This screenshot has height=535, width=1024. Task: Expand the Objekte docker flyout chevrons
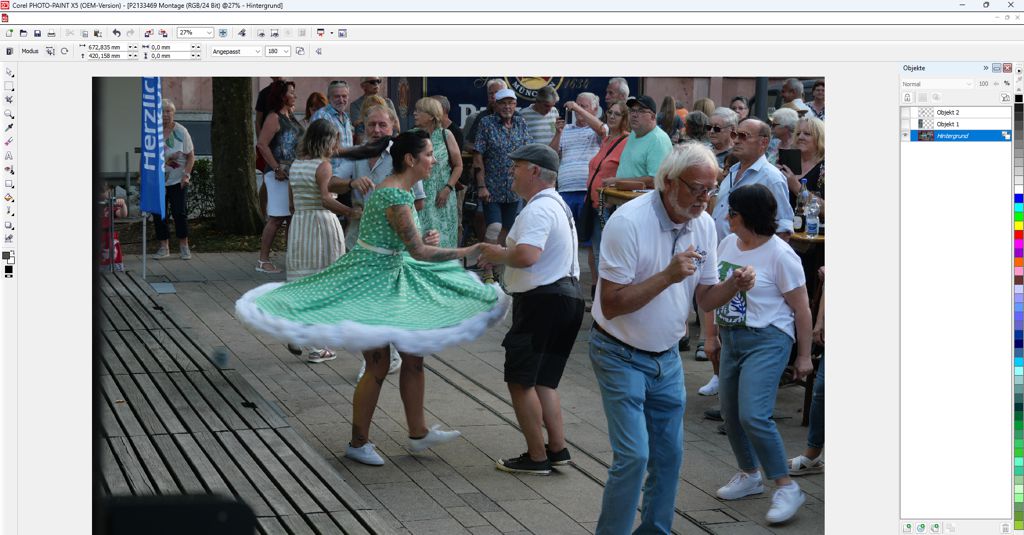[985, 68]
